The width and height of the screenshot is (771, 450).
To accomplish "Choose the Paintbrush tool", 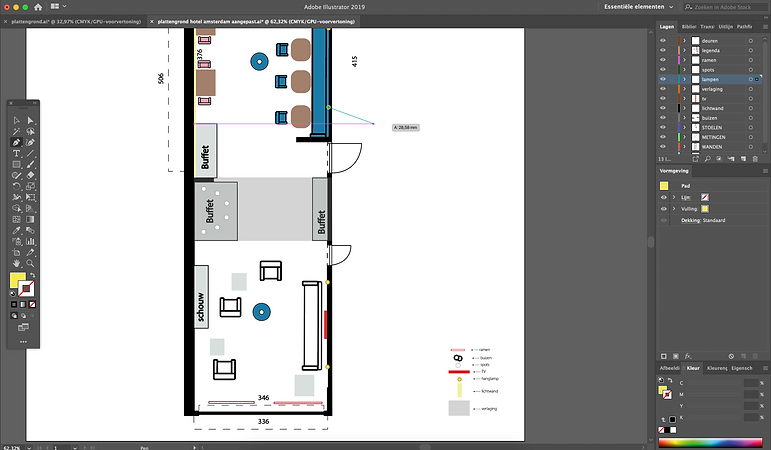I will click(x=30, y=164).
